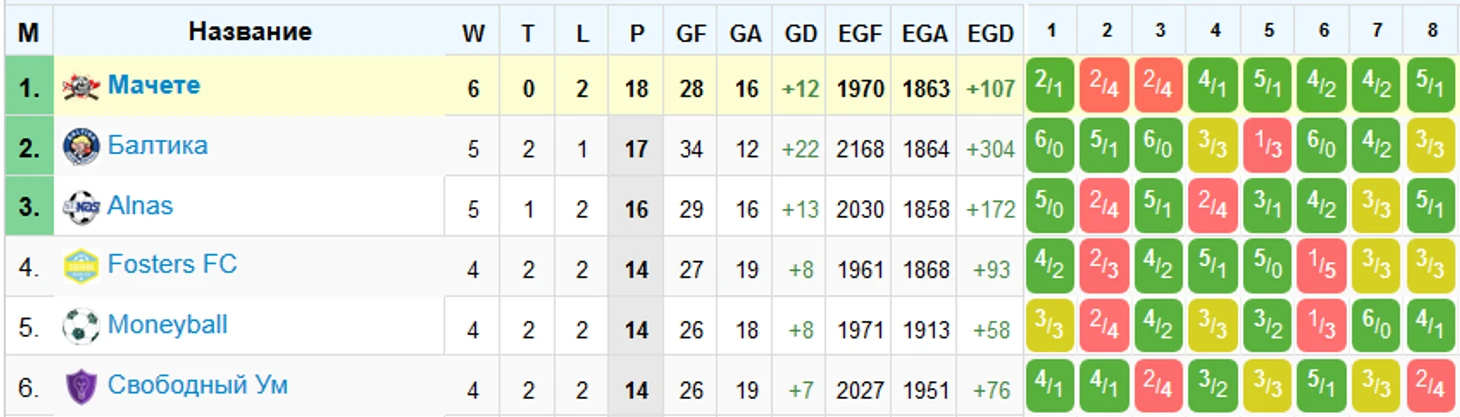The height and width of the screenshot is (417, 1460).
Task: Open Свободный Ум round 8 red result 2/4
Action: tap(1431, 385)
